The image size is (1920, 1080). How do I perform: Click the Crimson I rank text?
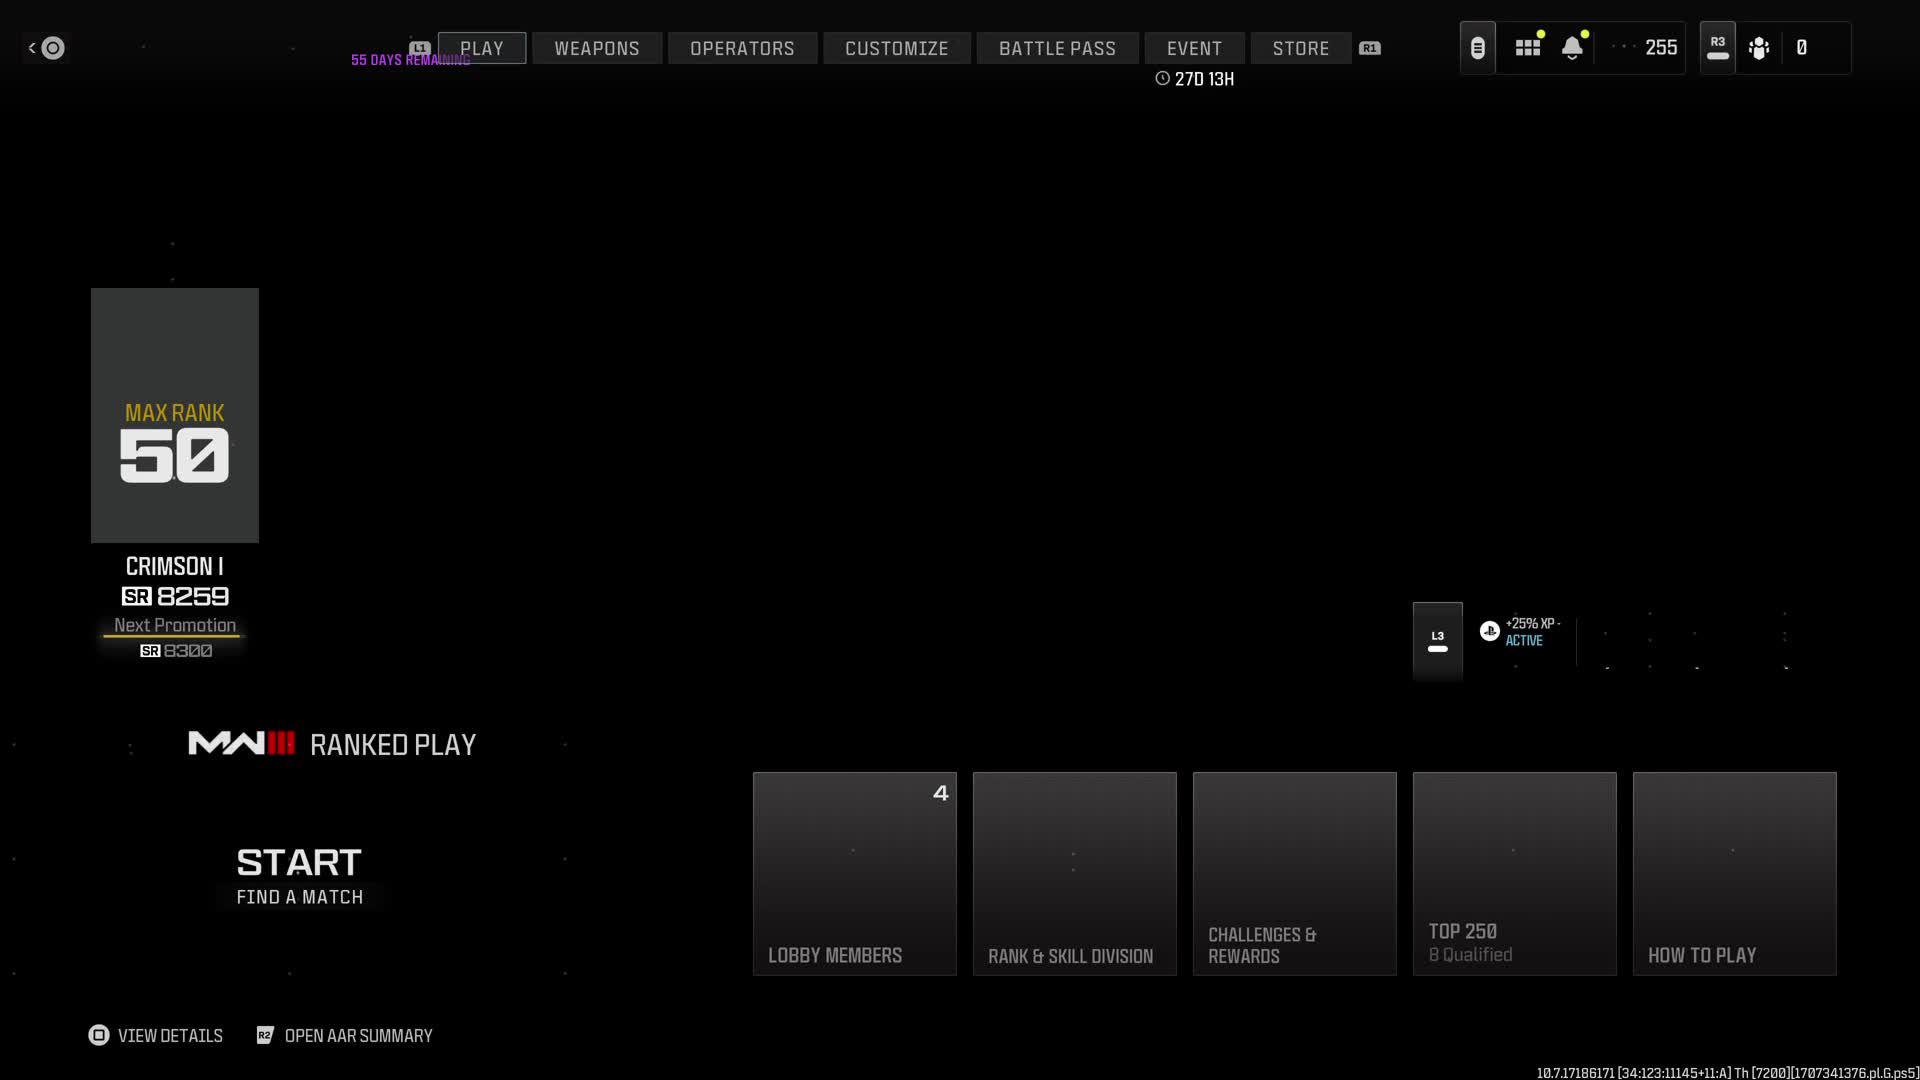[175, 566]
